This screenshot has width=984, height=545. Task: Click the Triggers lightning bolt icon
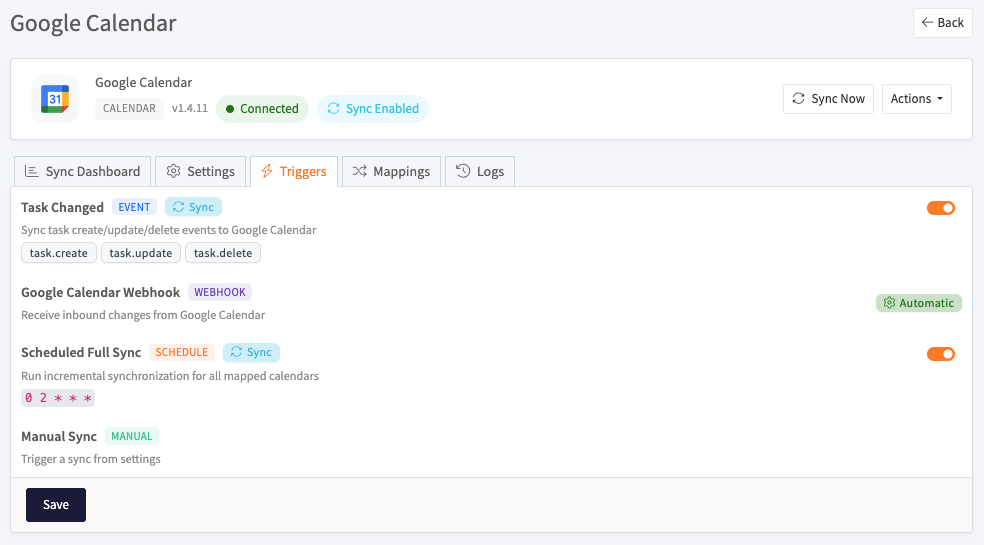(267, 171)
